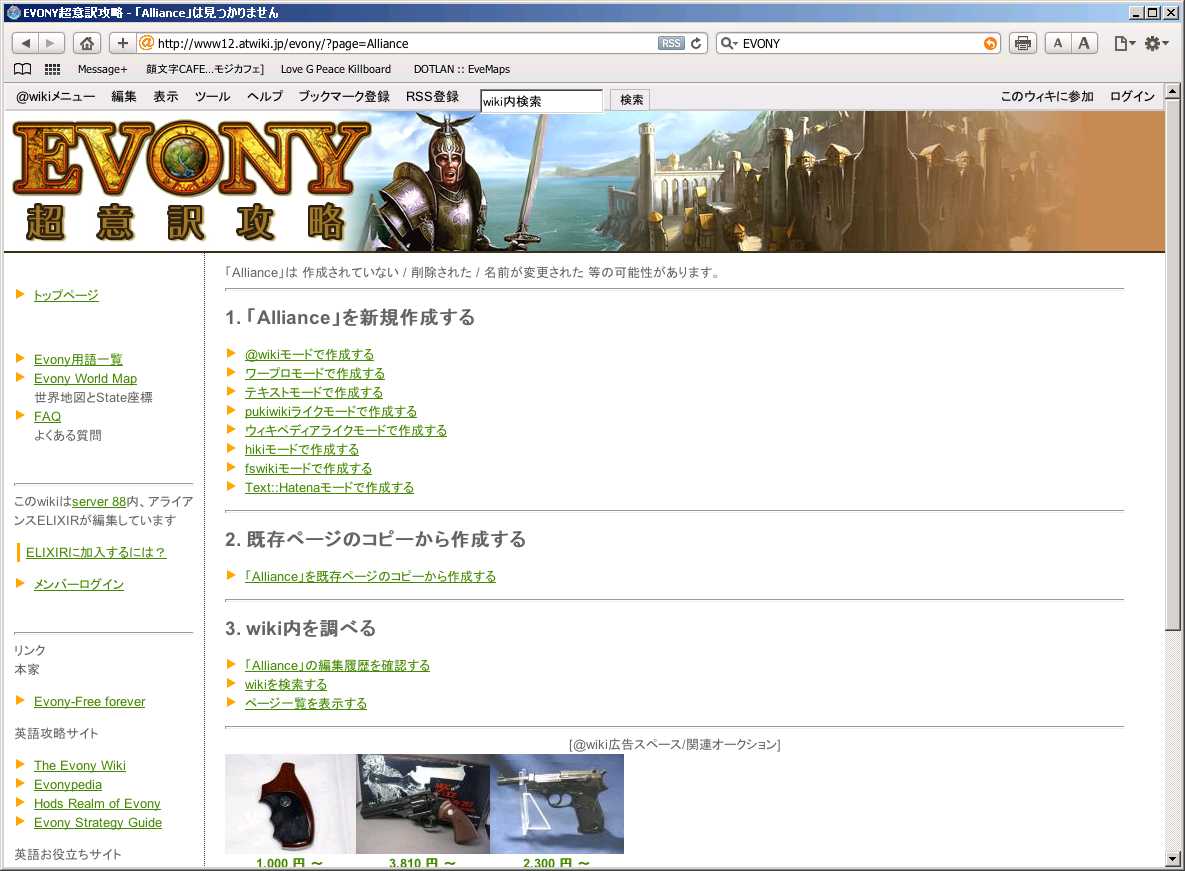This screenshot has height=871, width=1185.
Task: Increase text size with large A button
Action: (1084, 44)
